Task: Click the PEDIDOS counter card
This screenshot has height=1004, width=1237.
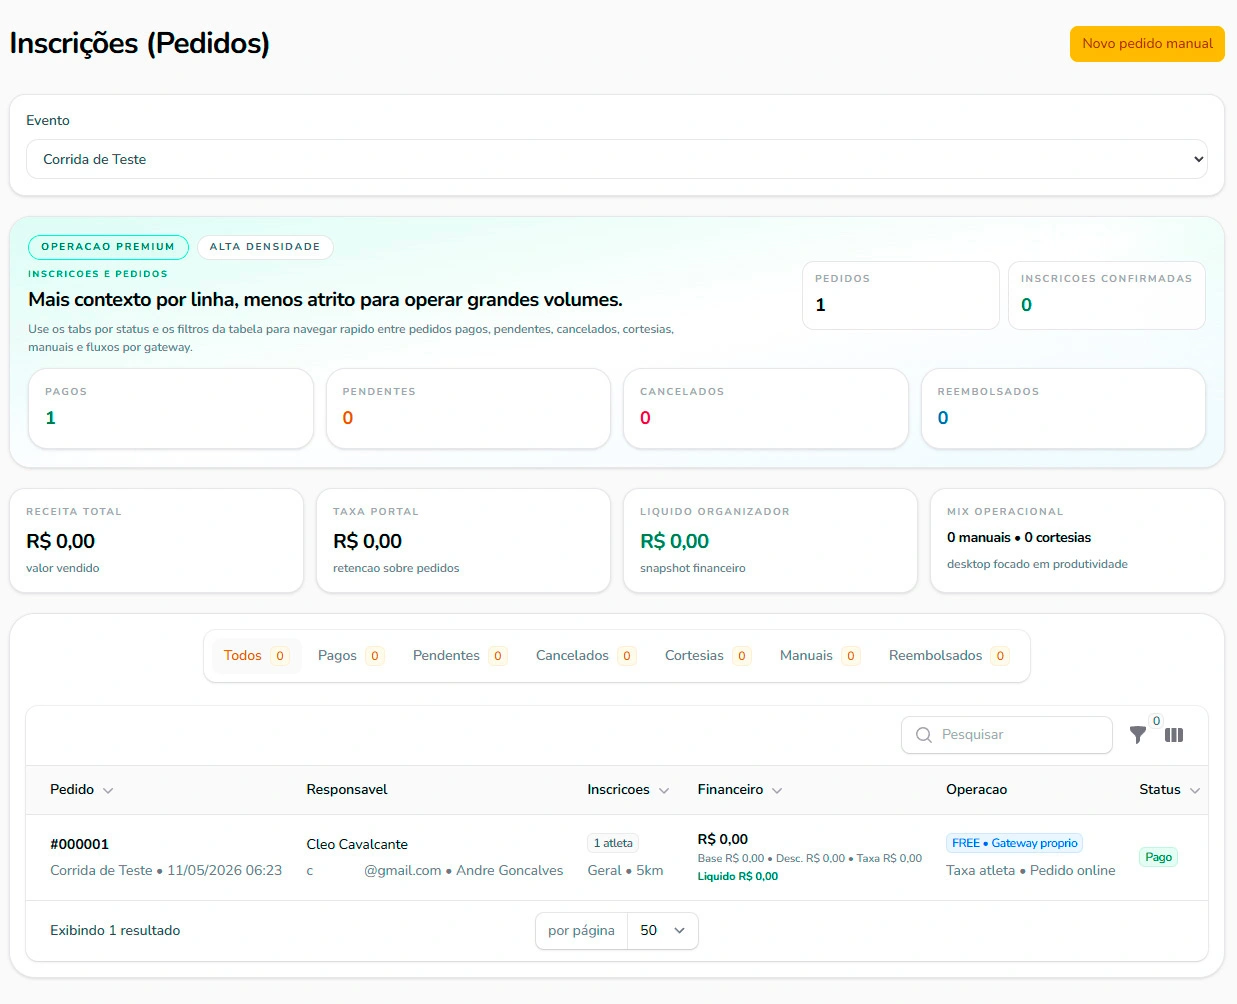Action: pos(900,295)
